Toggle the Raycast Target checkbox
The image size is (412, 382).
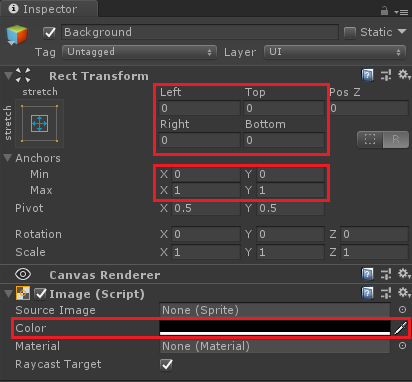166,364
